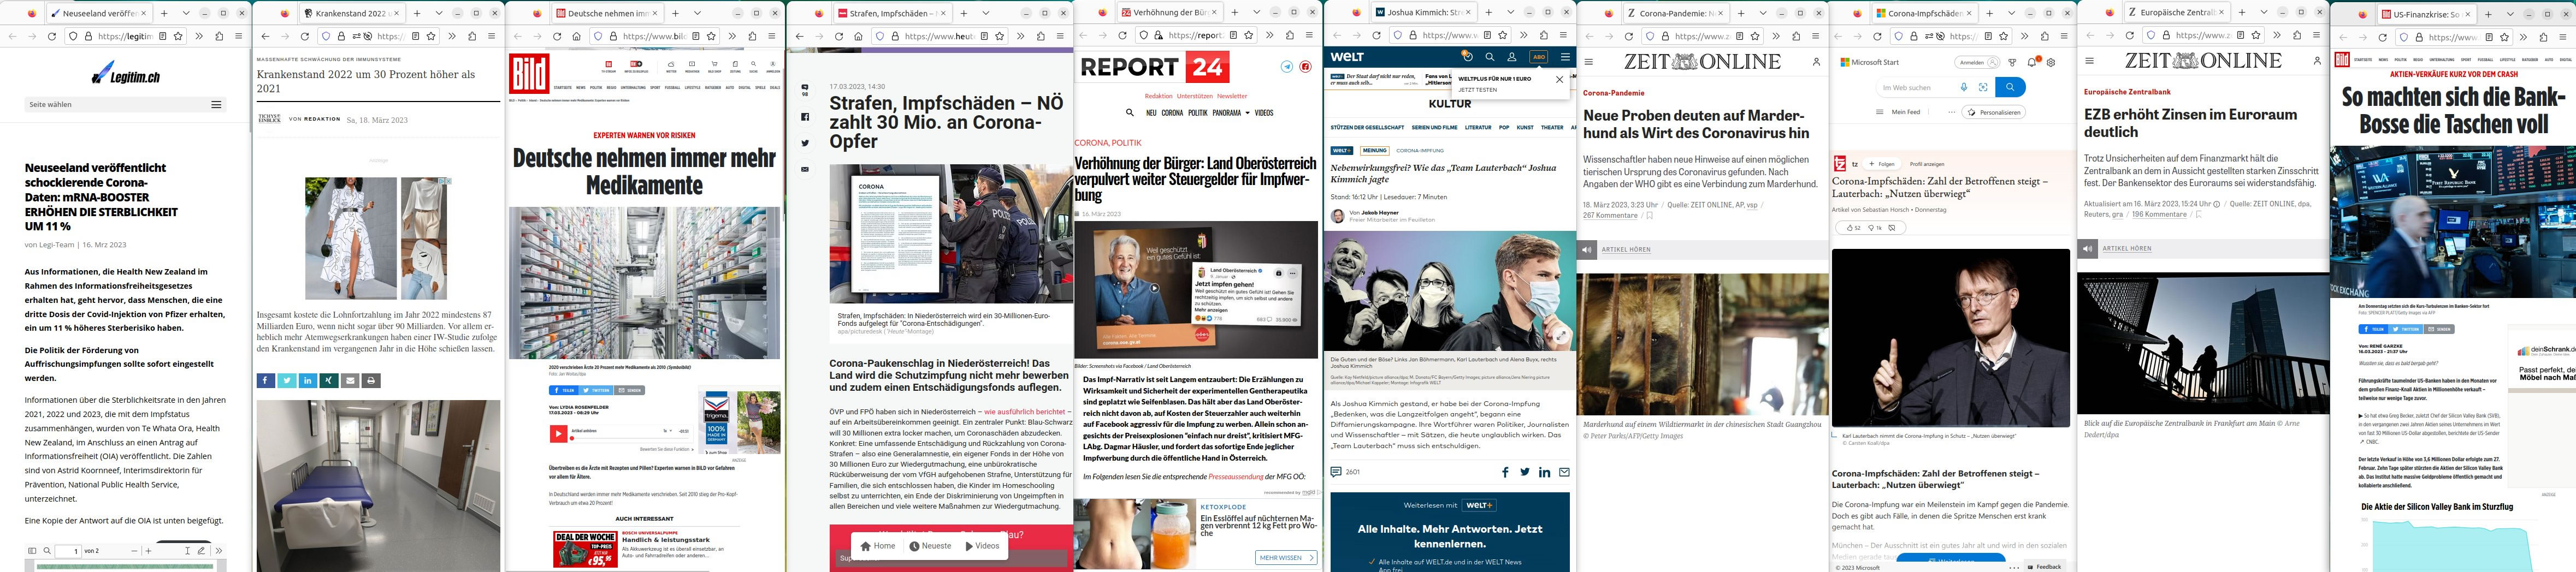This screenshot has height=572, width=2576.
Task: Select Neueste in Heute bottom navigation
Action: coord(930,546)
